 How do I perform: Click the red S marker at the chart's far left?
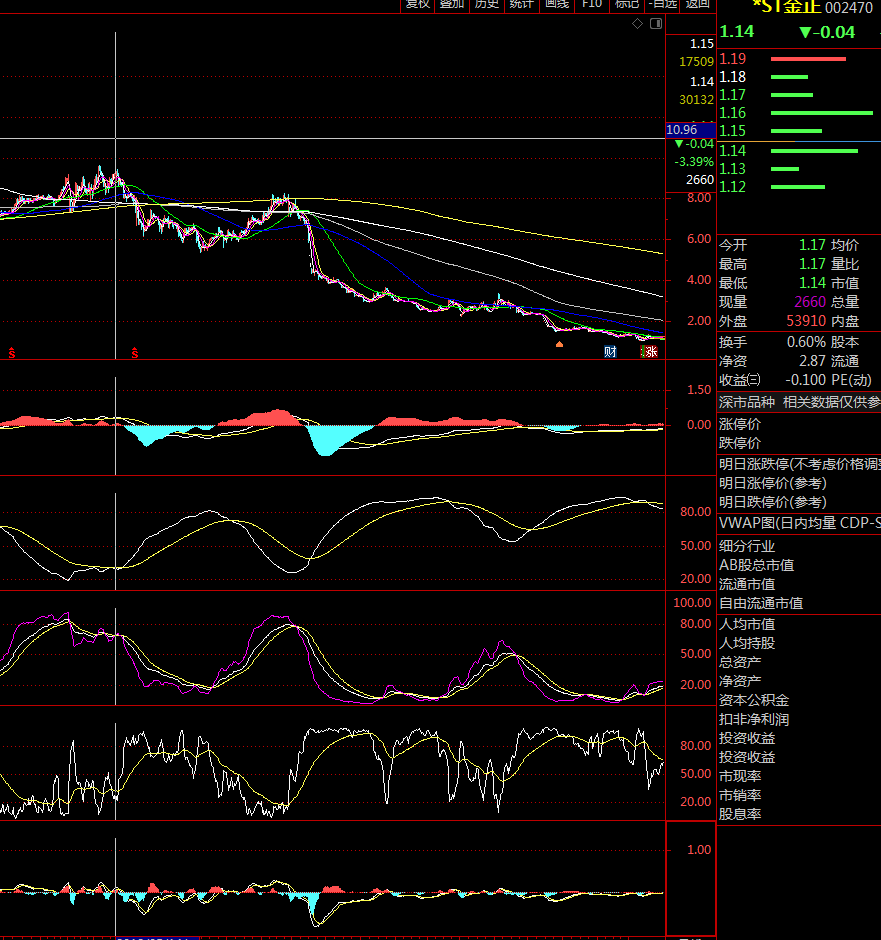[x=12, y=352]
